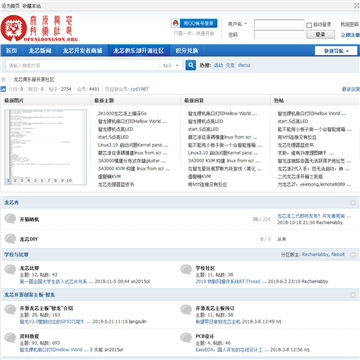
Task: Click the PCB设计 forum bubble icon
Action: (186, 338)
